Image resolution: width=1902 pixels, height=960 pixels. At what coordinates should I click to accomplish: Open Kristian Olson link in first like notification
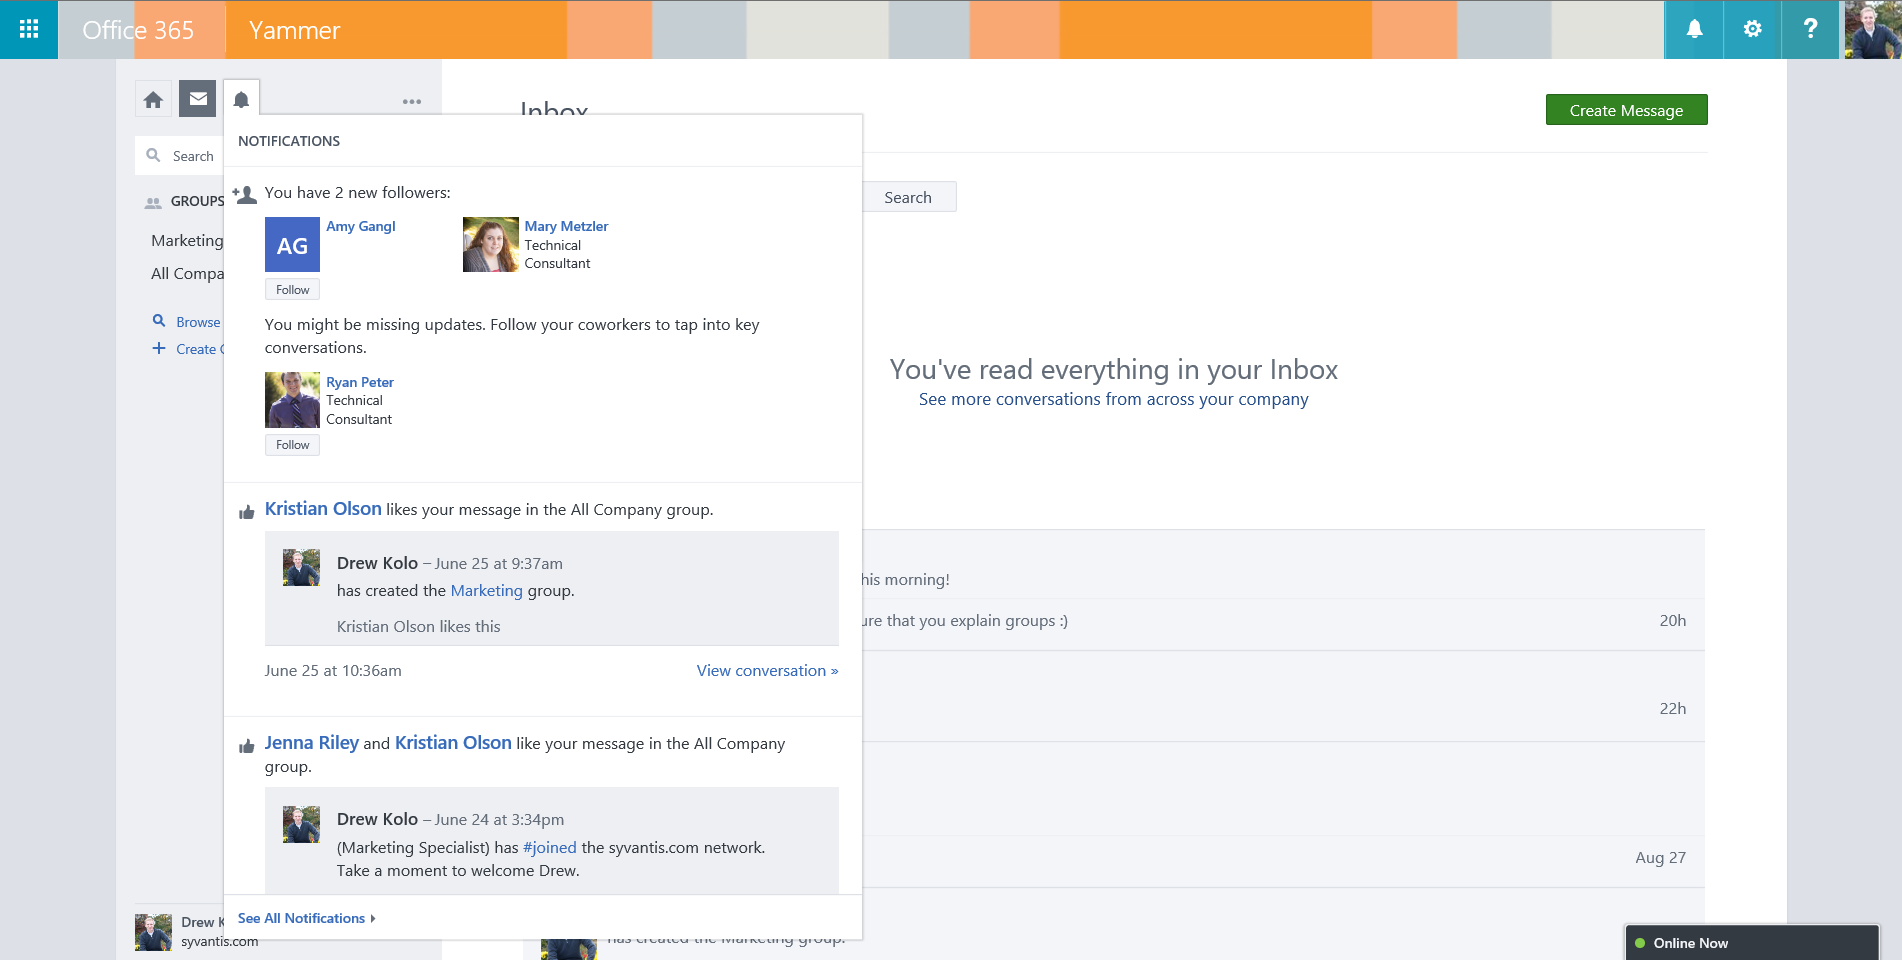pyautogui.click(x=323, y=508)
